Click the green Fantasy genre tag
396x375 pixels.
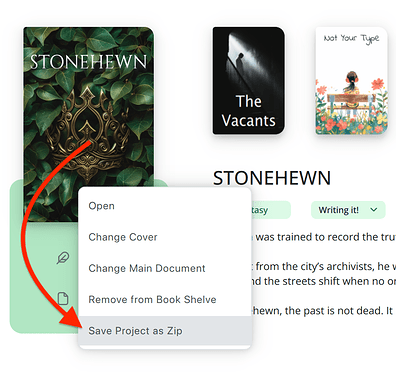[x=270, y=210]
